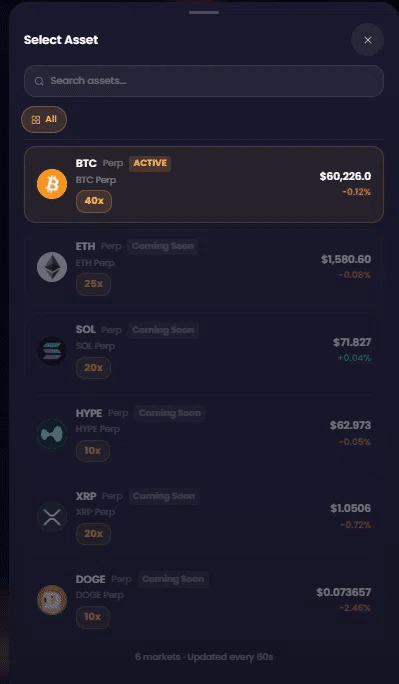Click the Dogecoin icon
399x684 pixels.
pos(52,600)
